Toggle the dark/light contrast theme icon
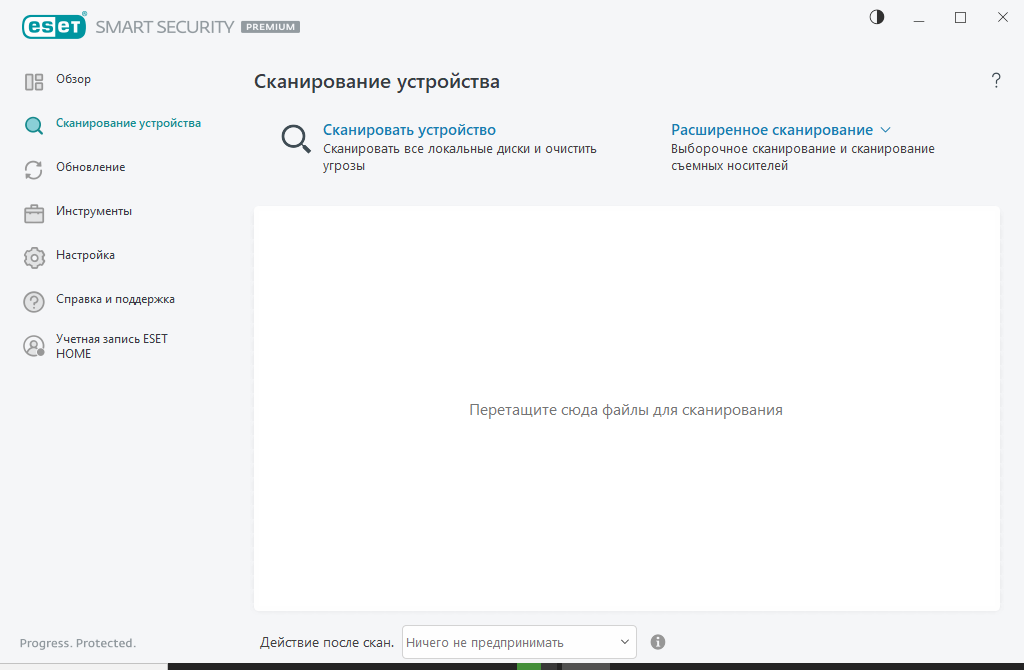1024x670 pixels. (876, 17)
